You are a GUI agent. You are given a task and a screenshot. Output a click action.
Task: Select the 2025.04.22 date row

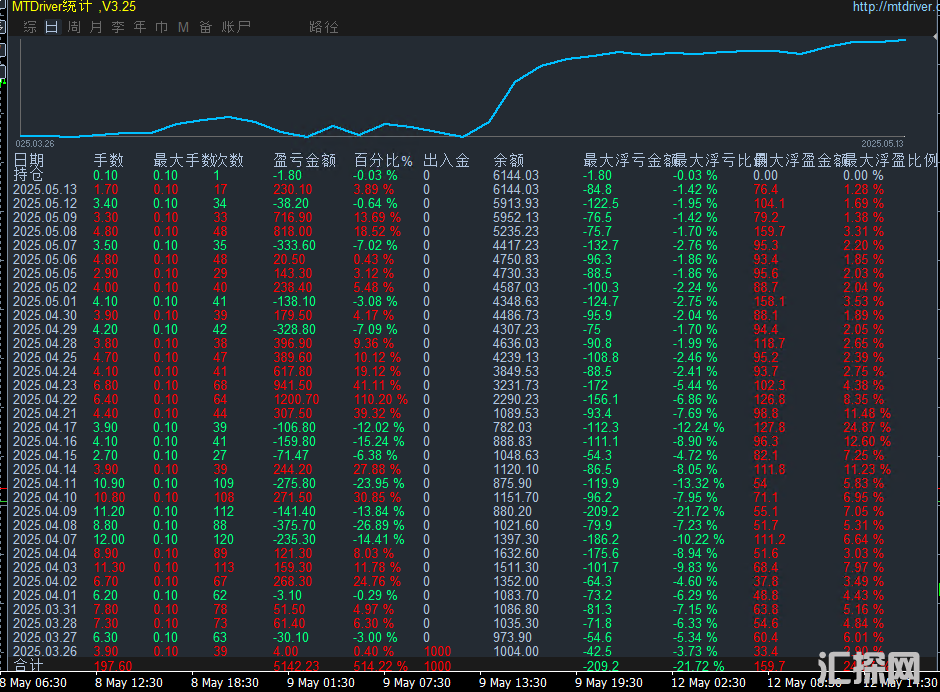[45, 399]
